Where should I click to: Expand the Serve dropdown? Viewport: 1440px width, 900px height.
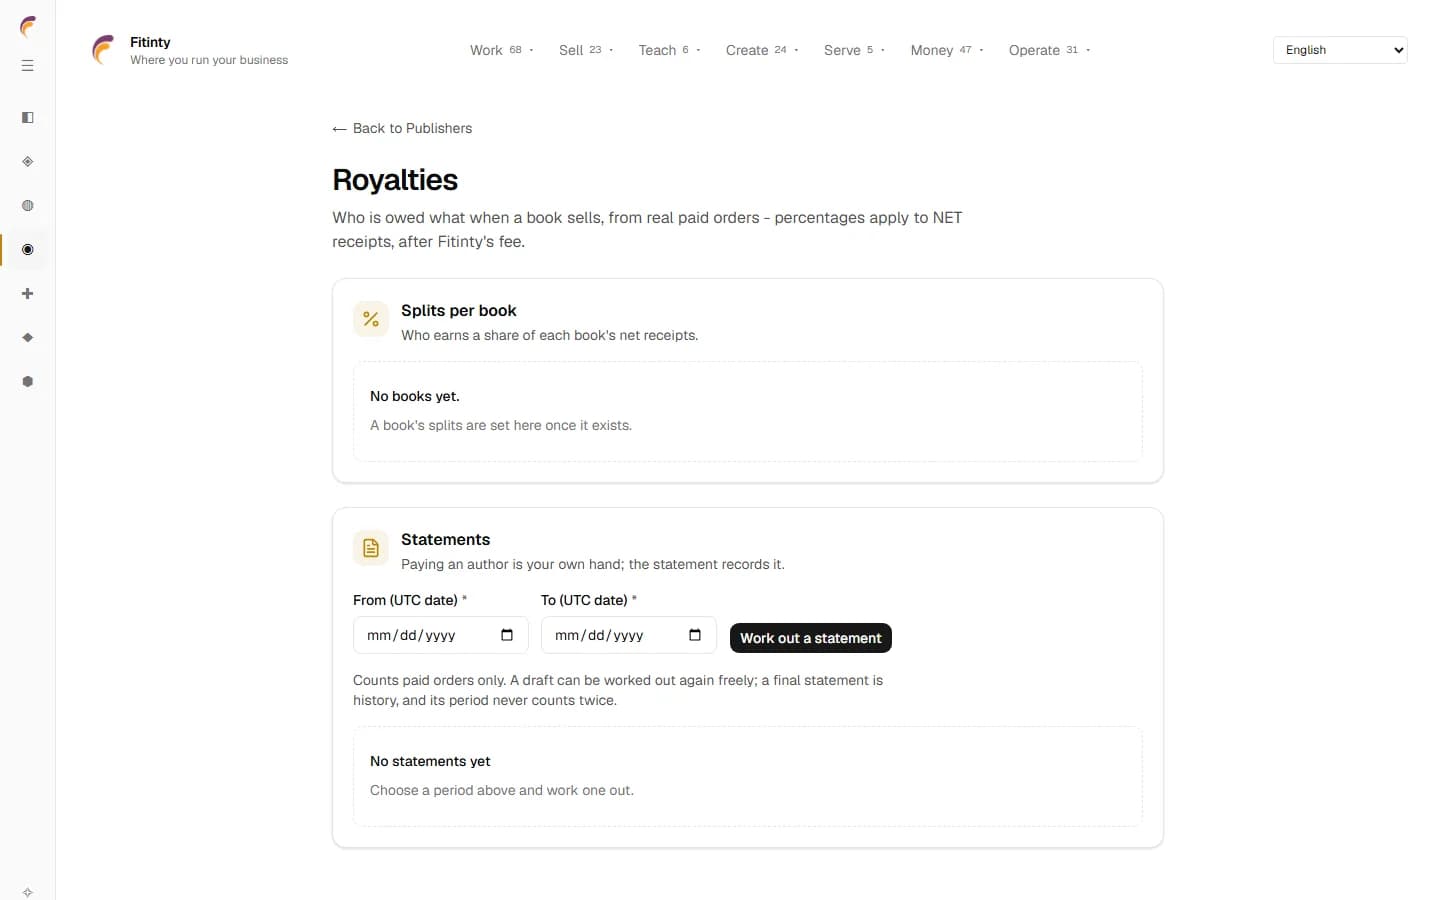[854, 50]
